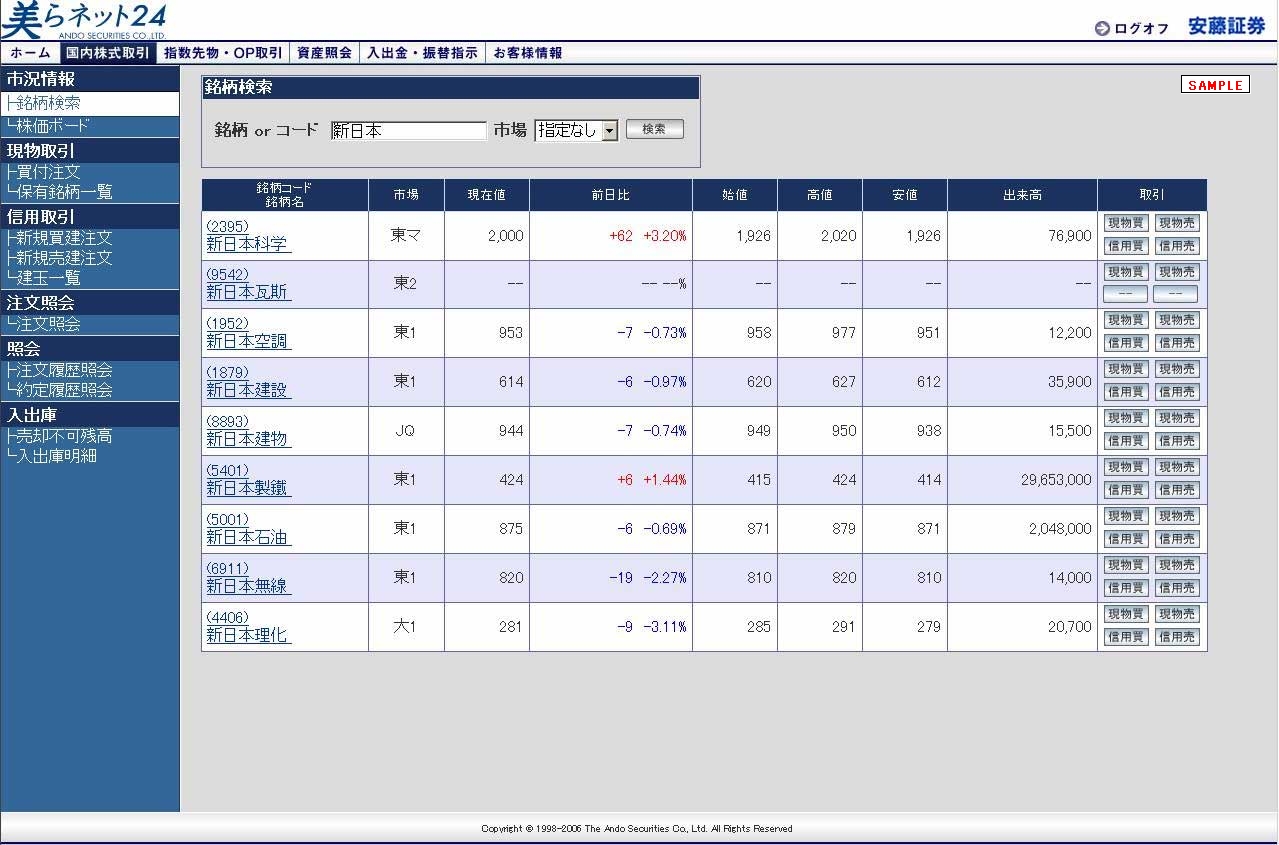This screenshot has height=845, width=1279.
Task: Click the 前日比 value +3.20%
Action: (665, 236)
